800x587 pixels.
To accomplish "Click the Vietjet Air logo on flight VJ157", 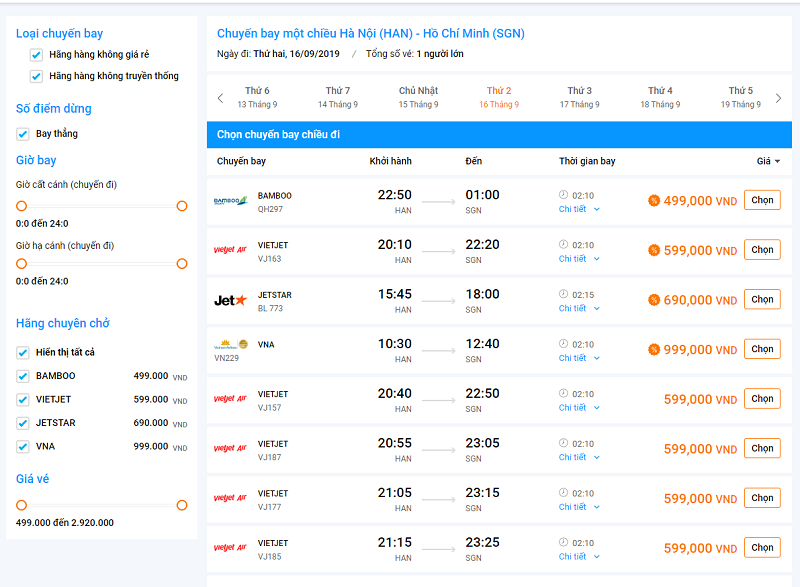I will [x=230, y=399].
